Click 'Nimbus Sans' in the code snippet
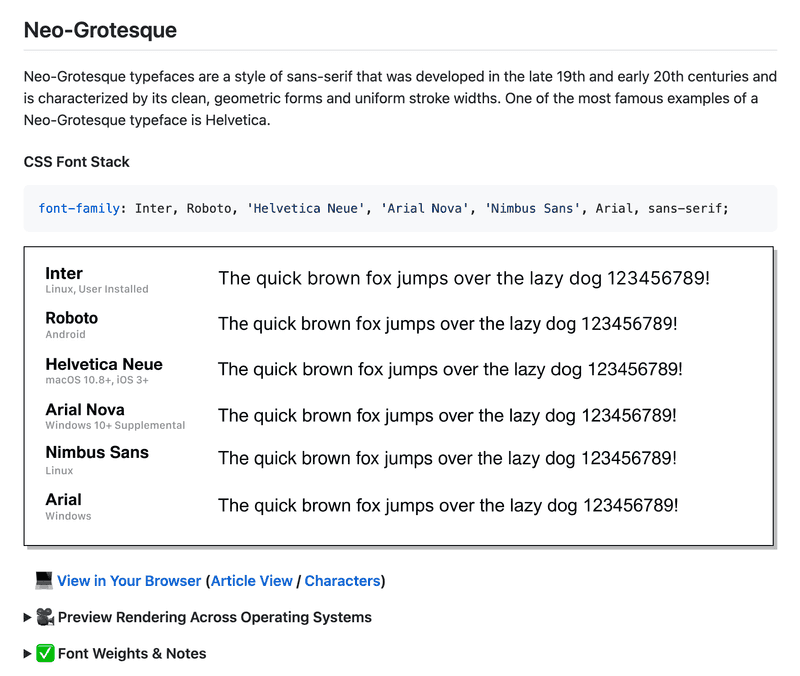800x676 pixels. (x=532, y=209)
